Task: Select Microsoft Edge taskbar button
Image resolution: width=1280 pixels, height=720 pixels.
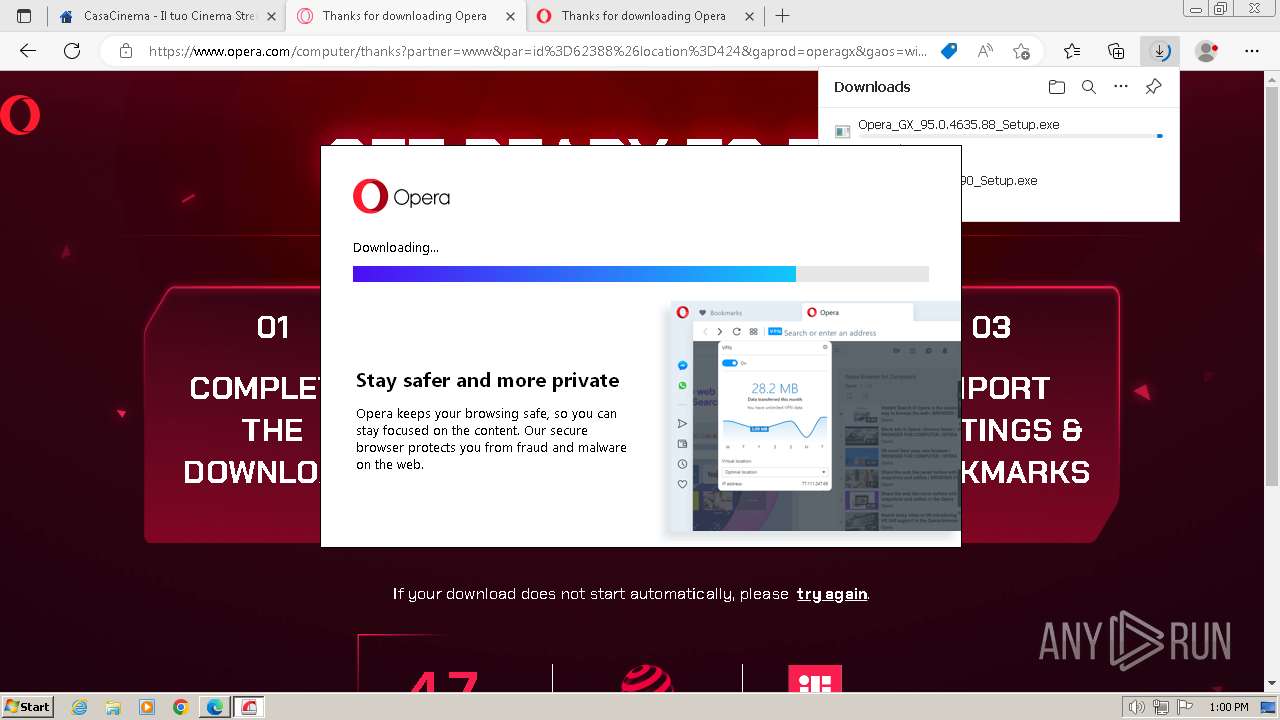Action: [x=215, y=707]
